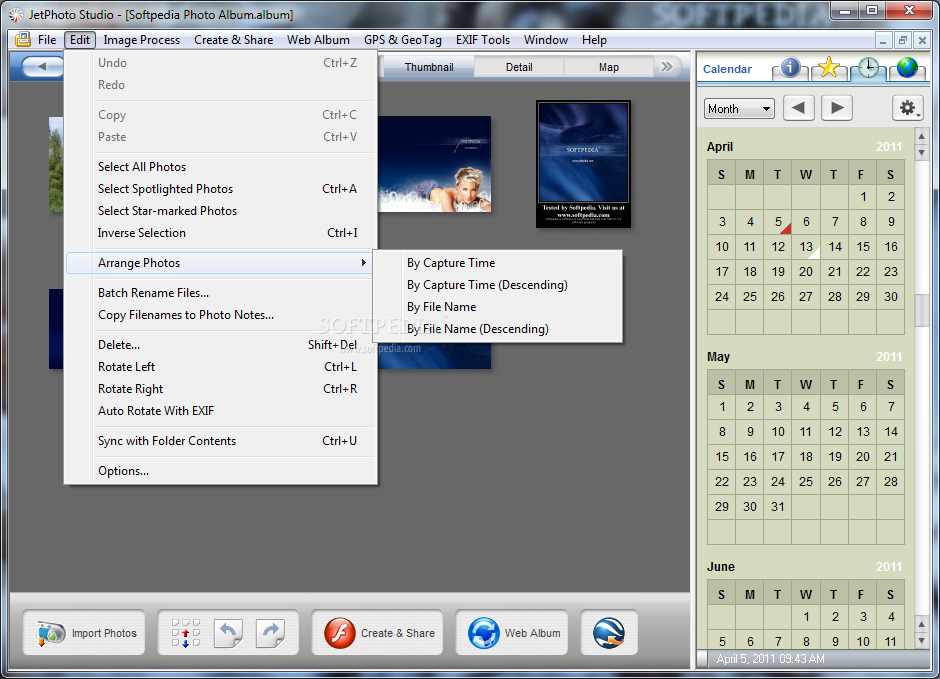Image resolution: width=940 pixels, height=679 pixels.
Task: Open the globe map tab icon
Action: [907, 68]
